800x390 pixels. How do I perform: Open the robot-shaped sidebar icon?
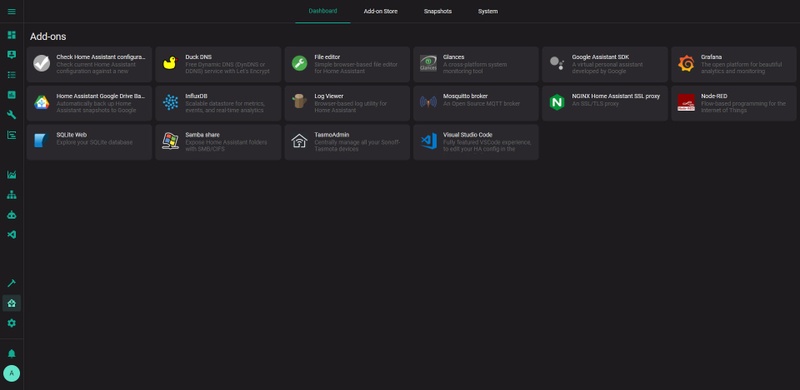tap(11, 215)
